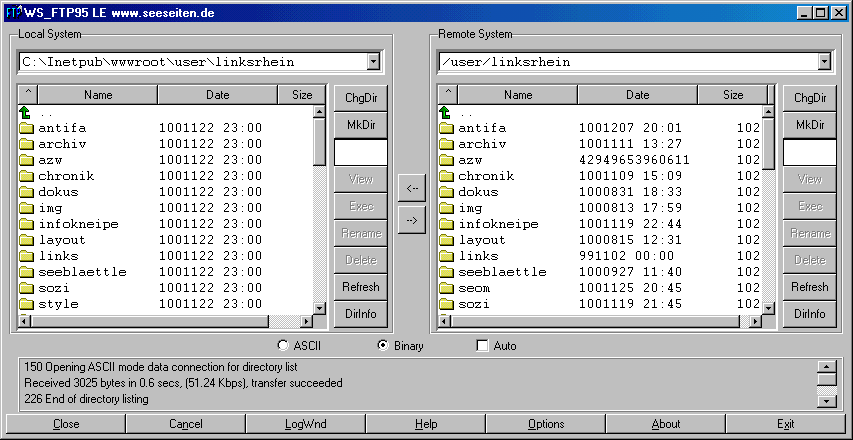Sort the local list by the Date column
The image size is (853, 440).
point(217,95)
